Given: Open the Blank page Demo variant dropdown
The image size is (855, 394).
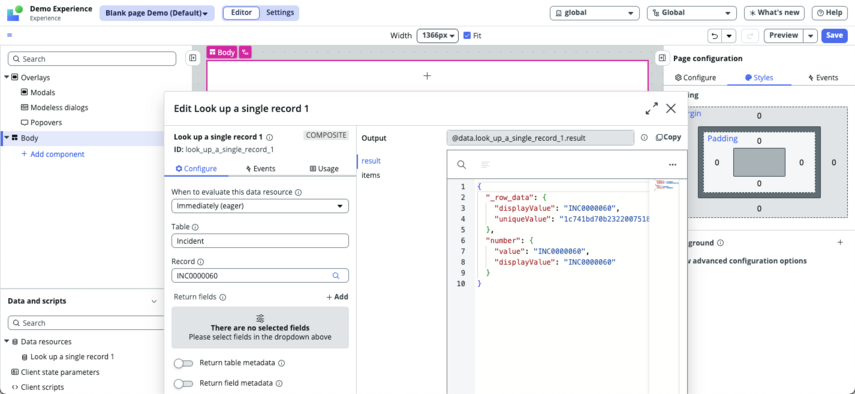Looking at the screenshot, I should coord(157,13).
